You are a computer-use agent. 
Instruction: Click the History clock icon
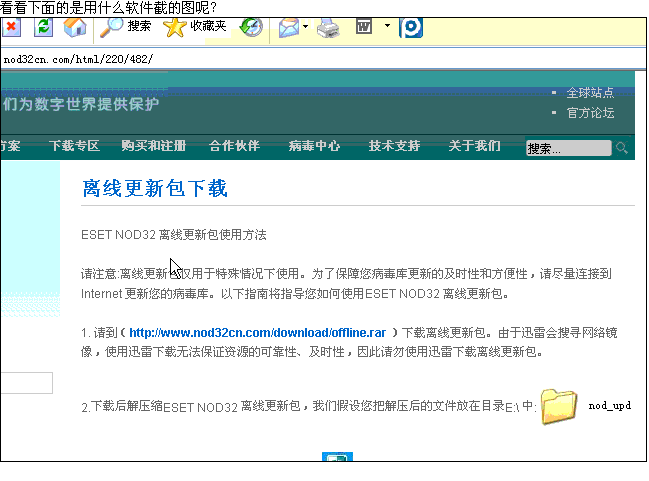251,27
